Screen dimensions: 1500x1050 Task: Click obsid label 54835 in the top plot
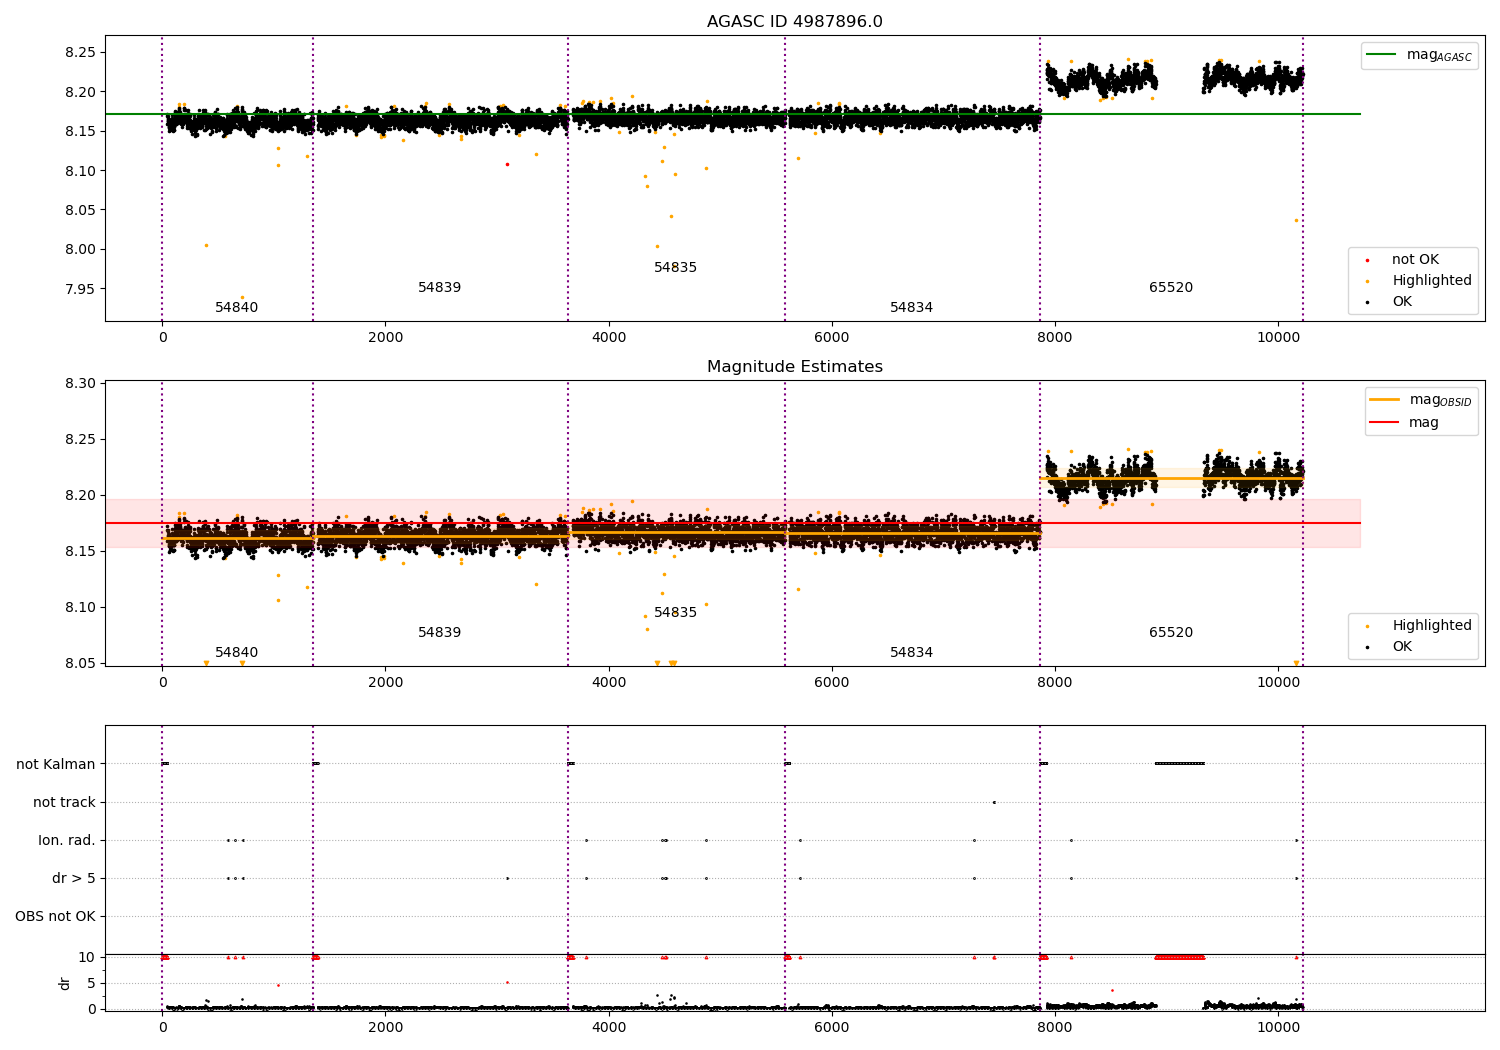675,268
